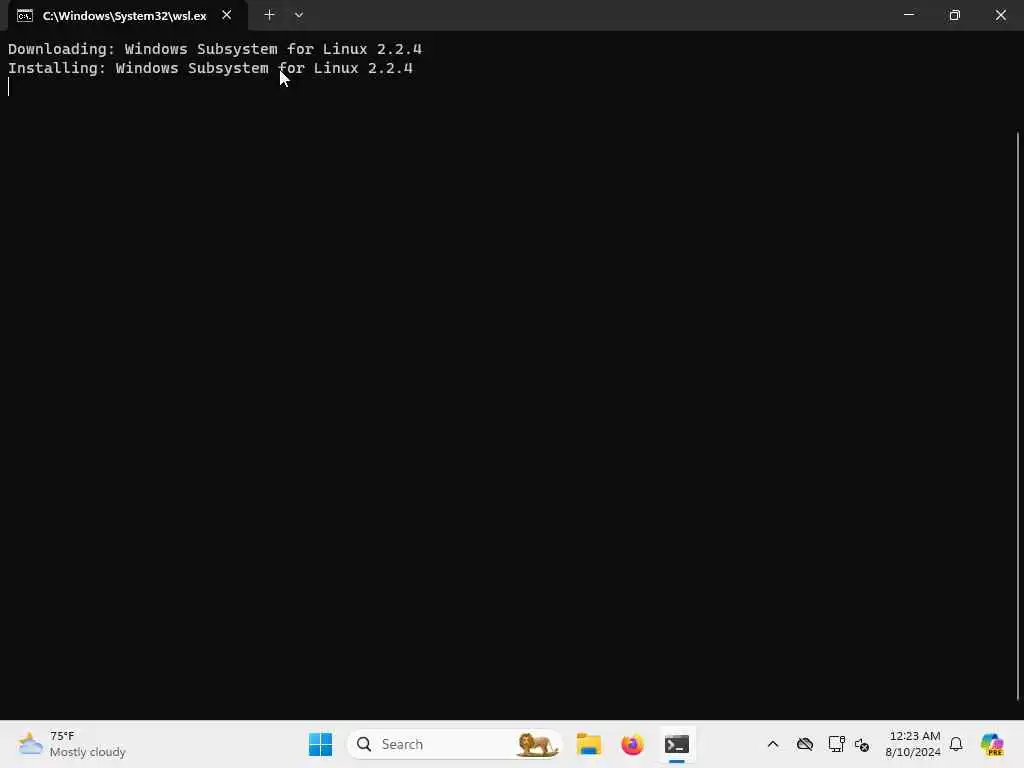Open the notifications bell icon
This screenshot has height=768, width=1024.
[955, 744]
